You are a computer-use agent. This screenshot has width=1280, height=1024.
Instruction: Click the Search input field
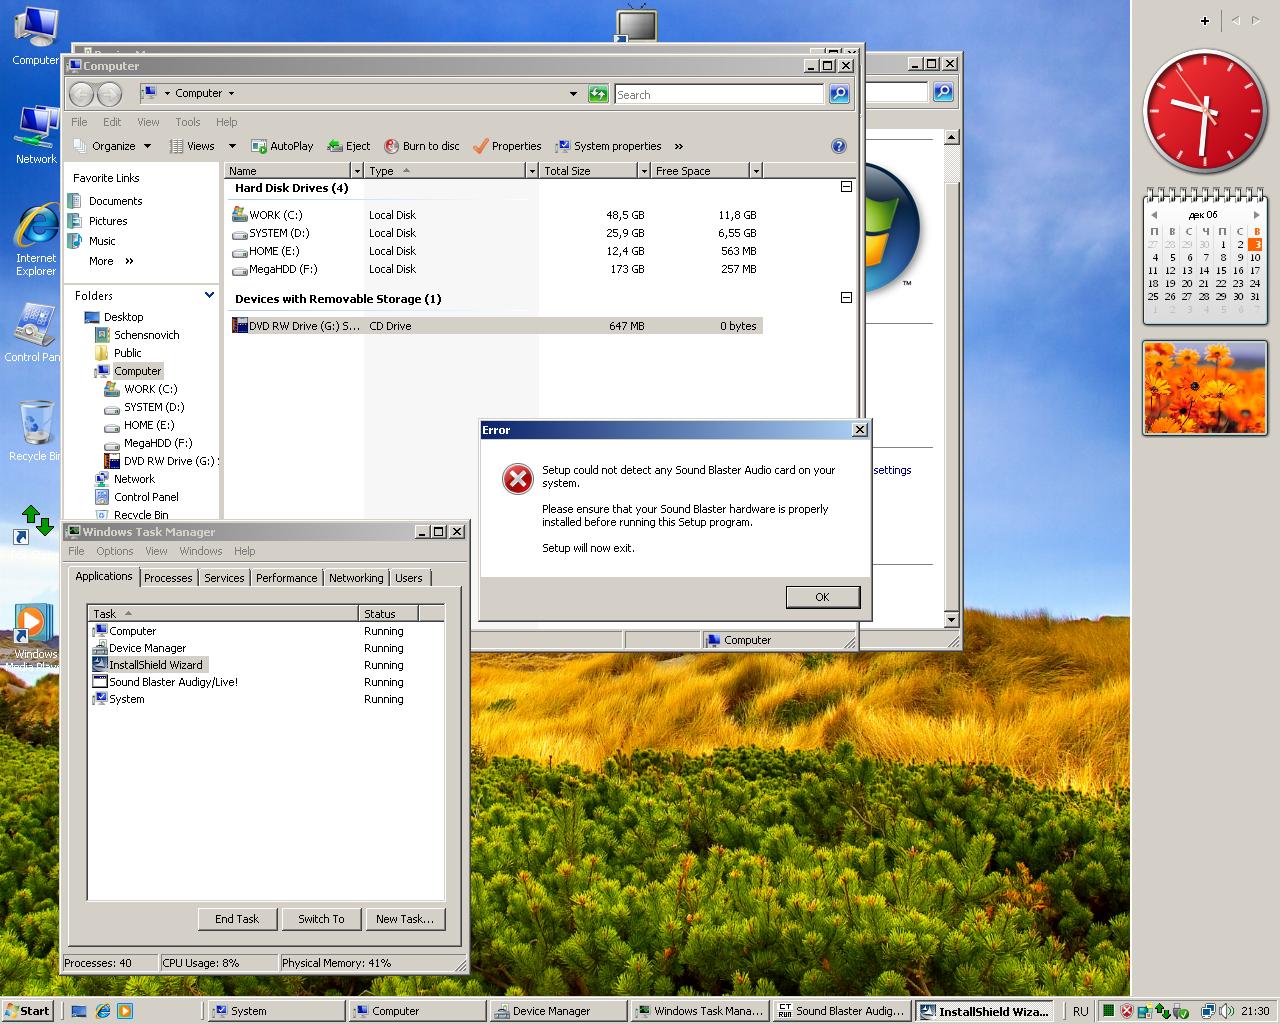(x=718, y=94)
